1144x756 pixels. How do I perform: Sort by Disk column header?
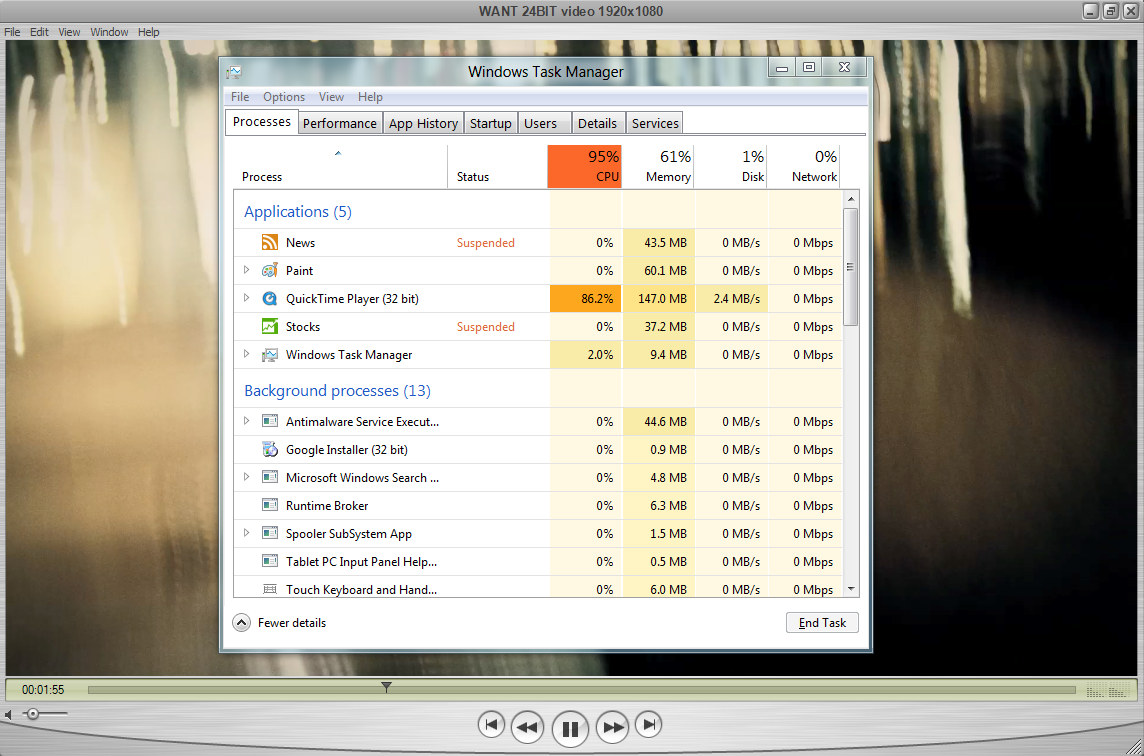(x=731, y=166)
